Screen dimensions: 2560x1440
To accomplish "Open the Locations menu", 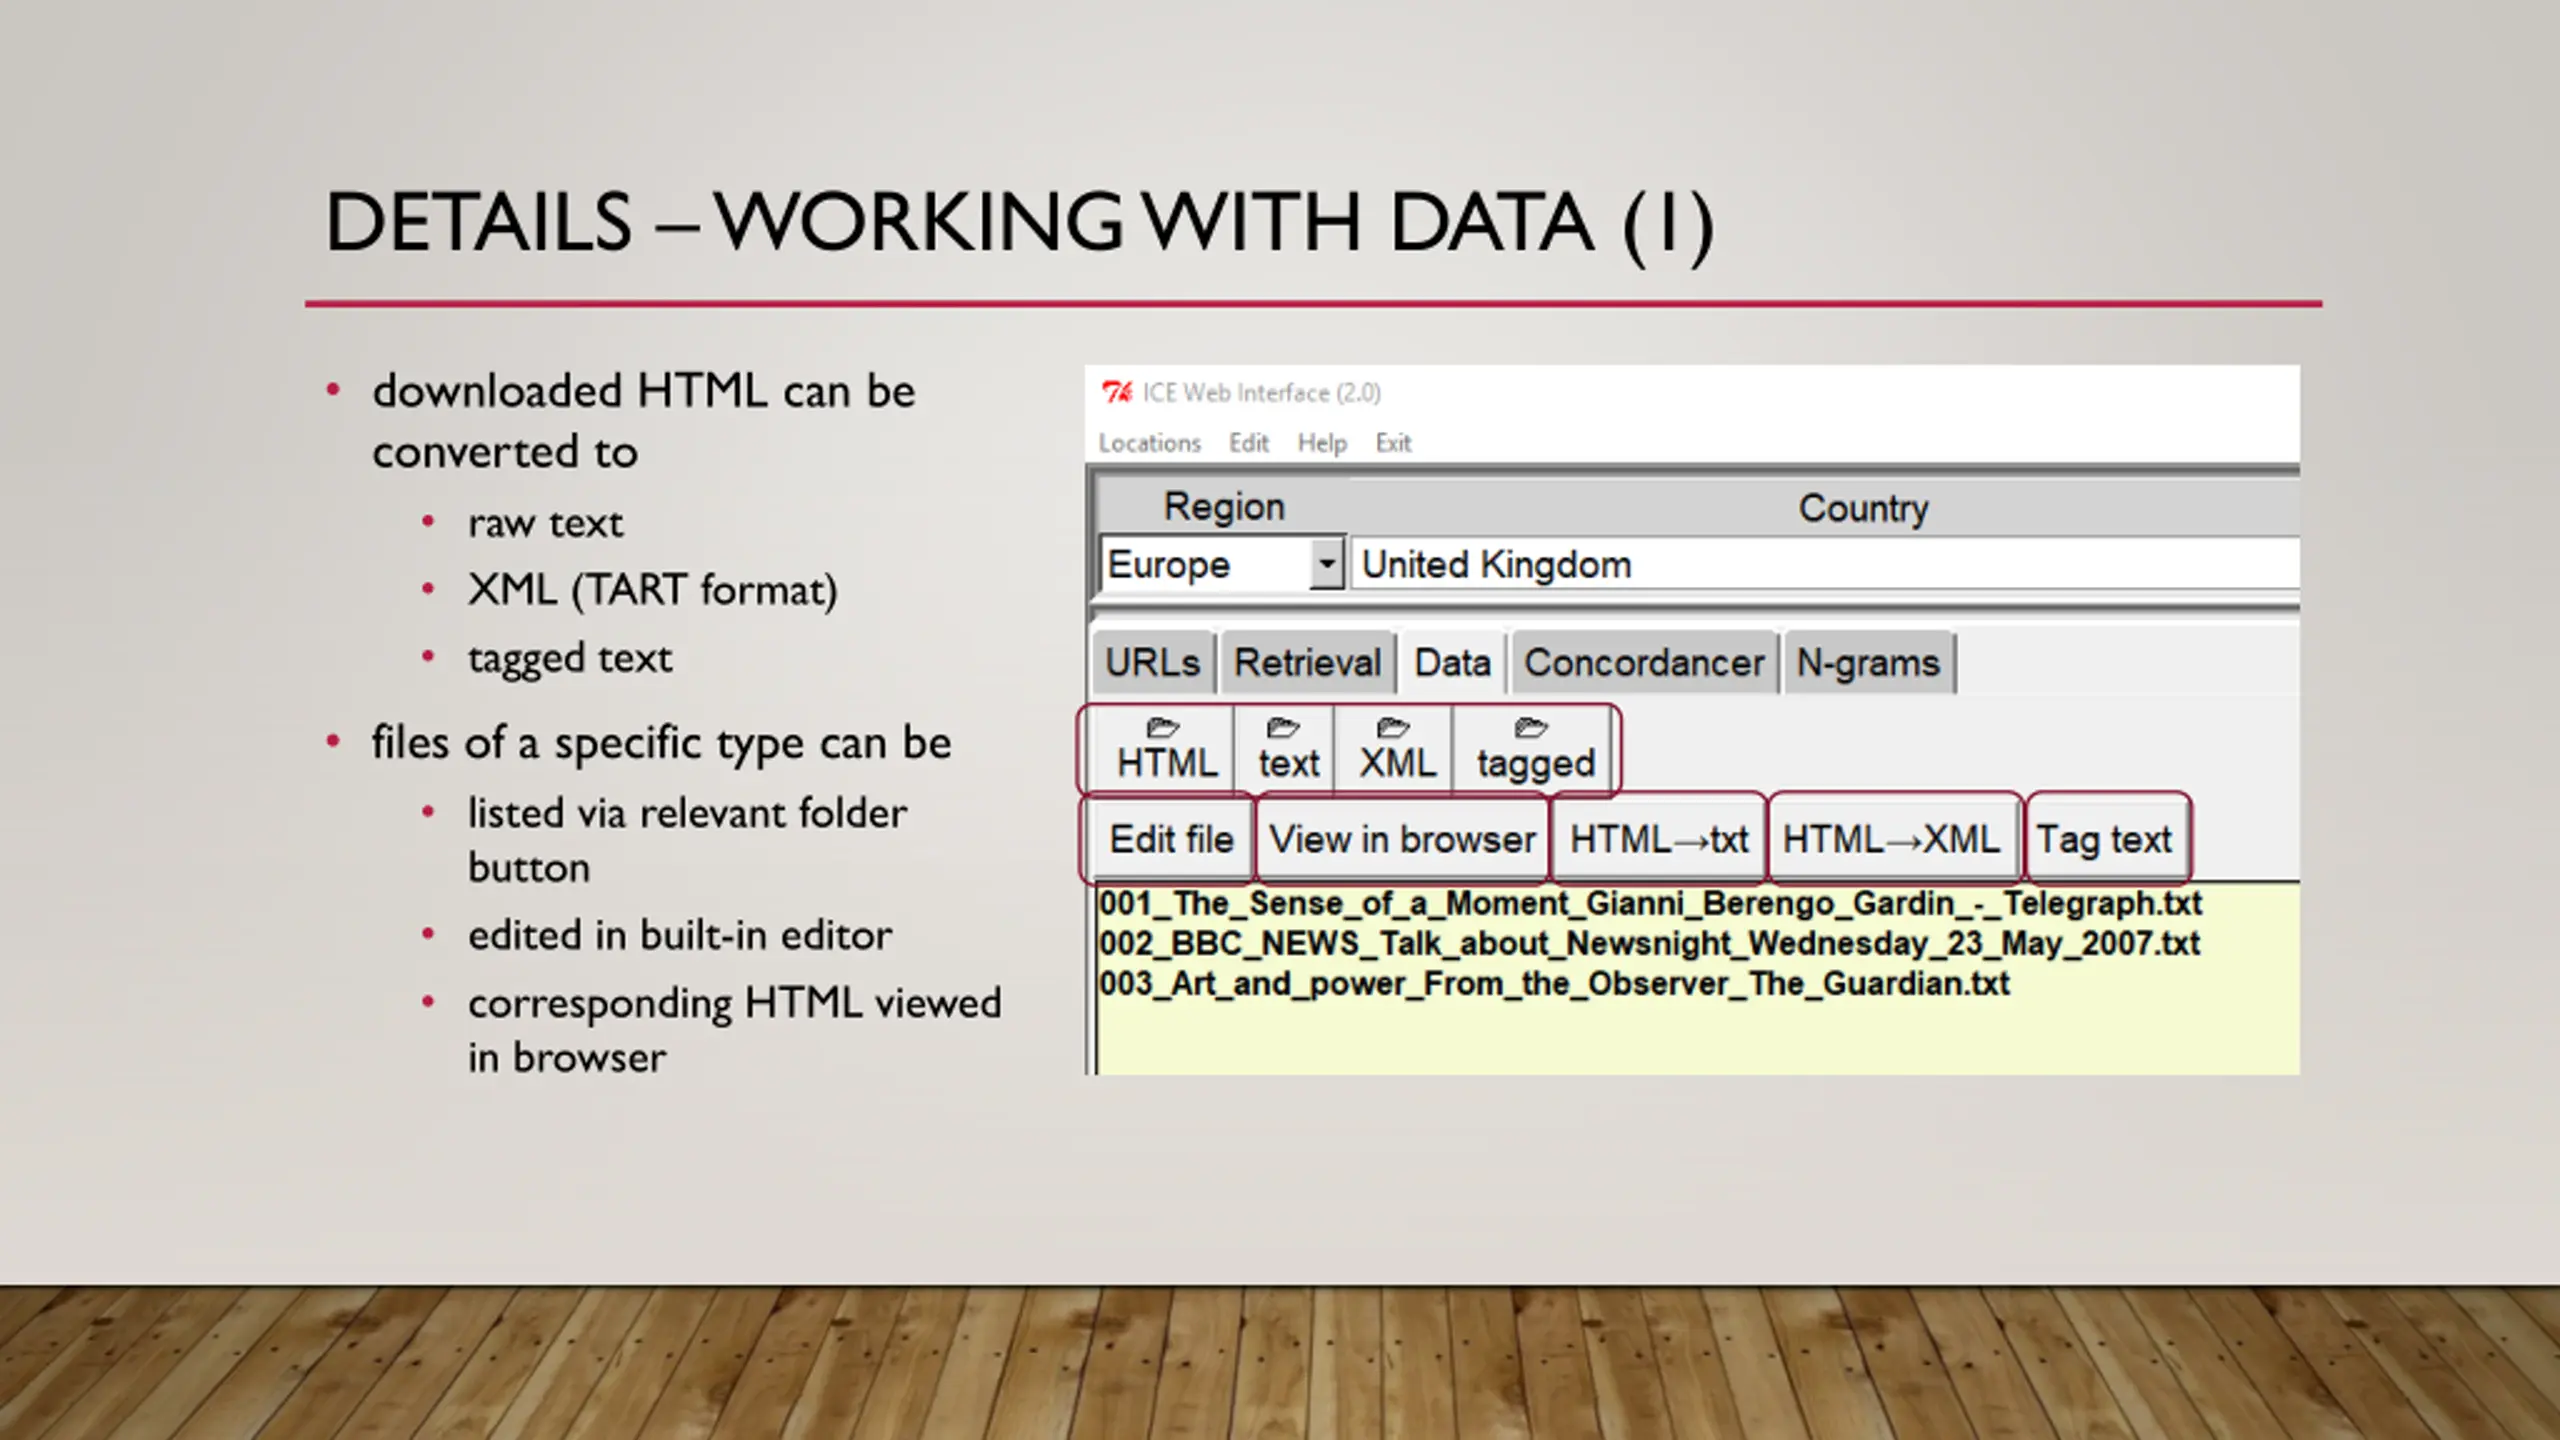I will [x=1149, y=443].
